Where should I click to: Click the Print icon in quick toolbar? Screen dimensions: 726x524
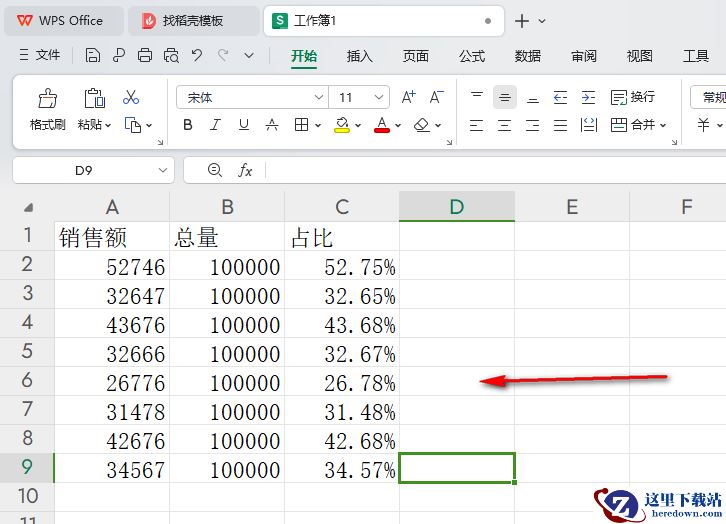pyautogui.click(x=145, y=56)
